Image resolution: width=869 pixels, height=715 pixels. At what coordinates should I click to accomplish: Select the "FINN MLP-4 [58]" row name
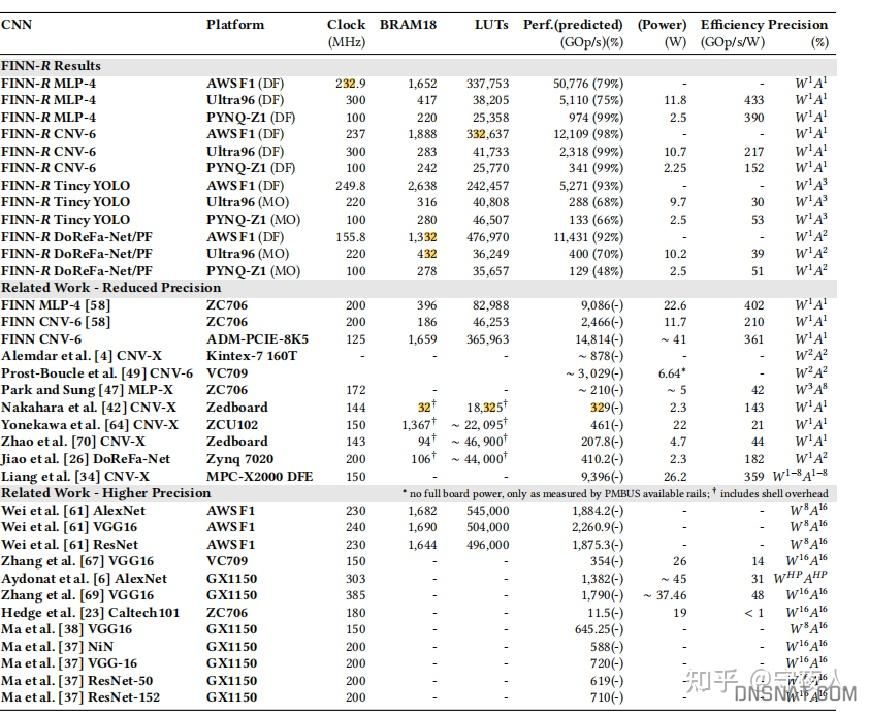pos(55,305)
